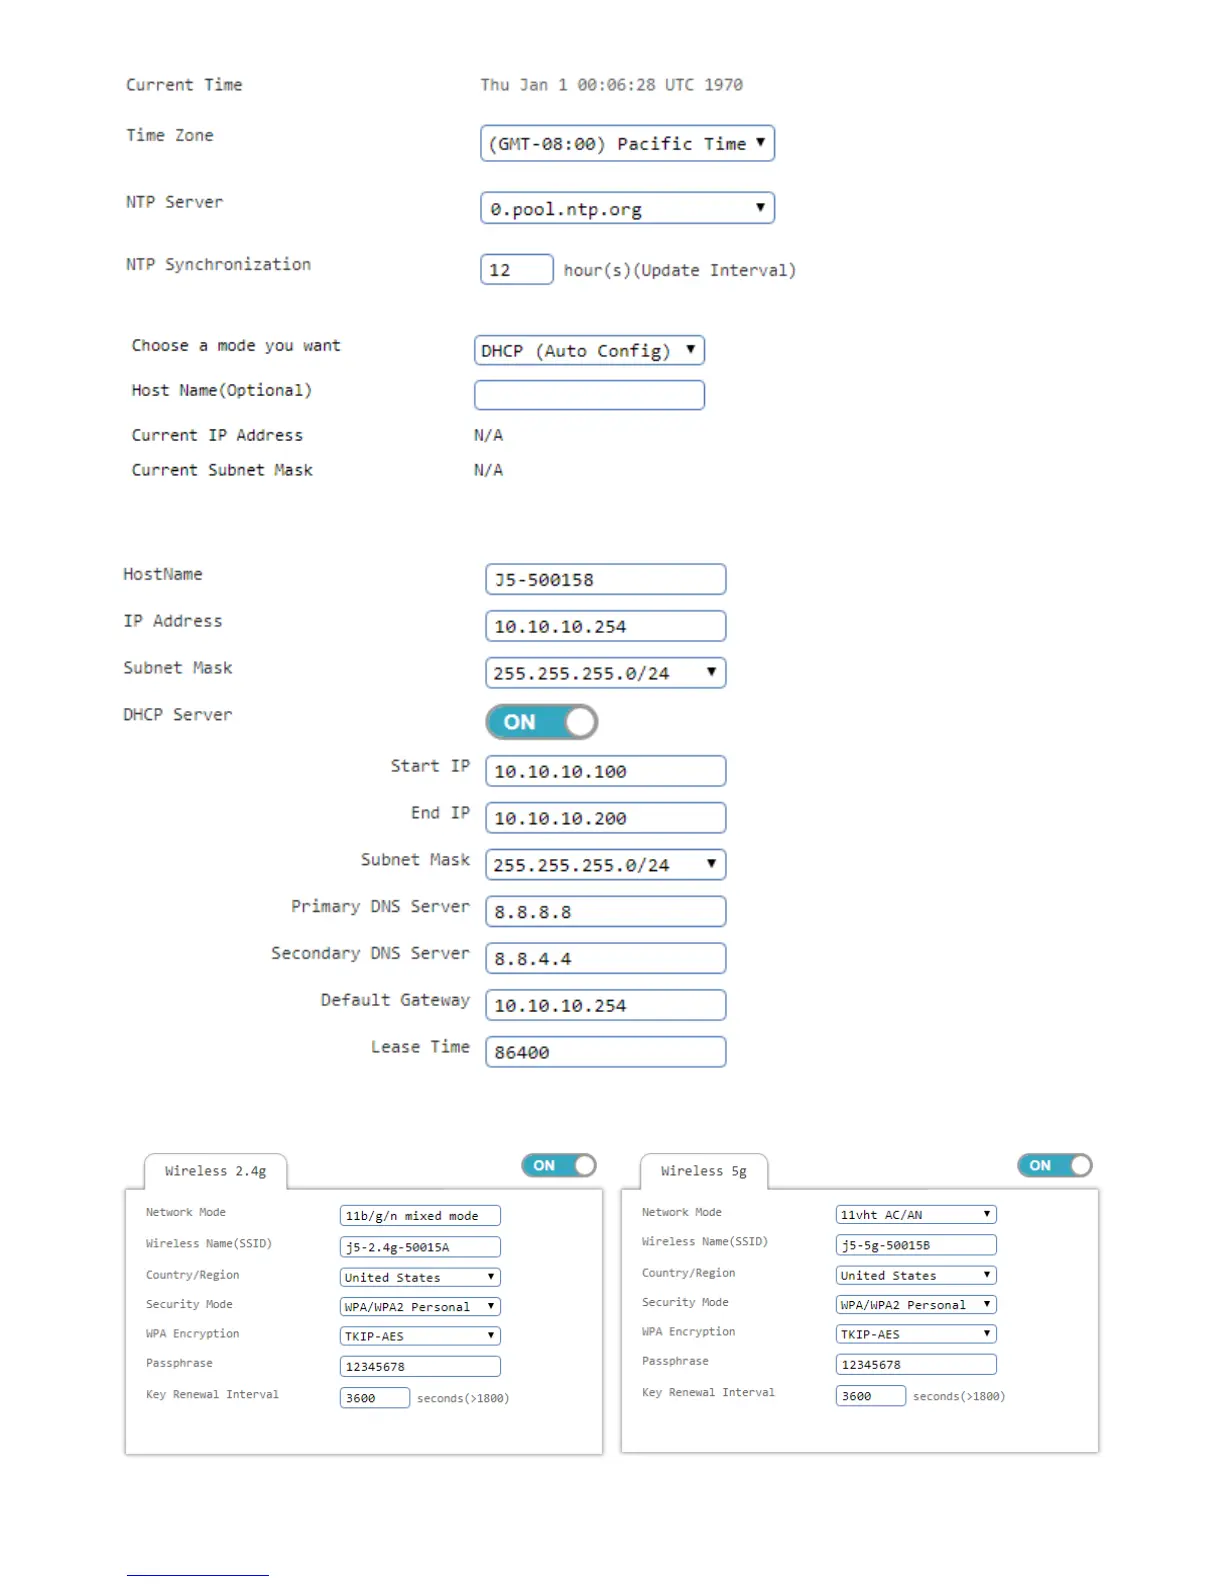This screenshot has height=1584, width=1224.
Task: Open the 5g WPA Encryption dropdown
Action: (916, 1334)
